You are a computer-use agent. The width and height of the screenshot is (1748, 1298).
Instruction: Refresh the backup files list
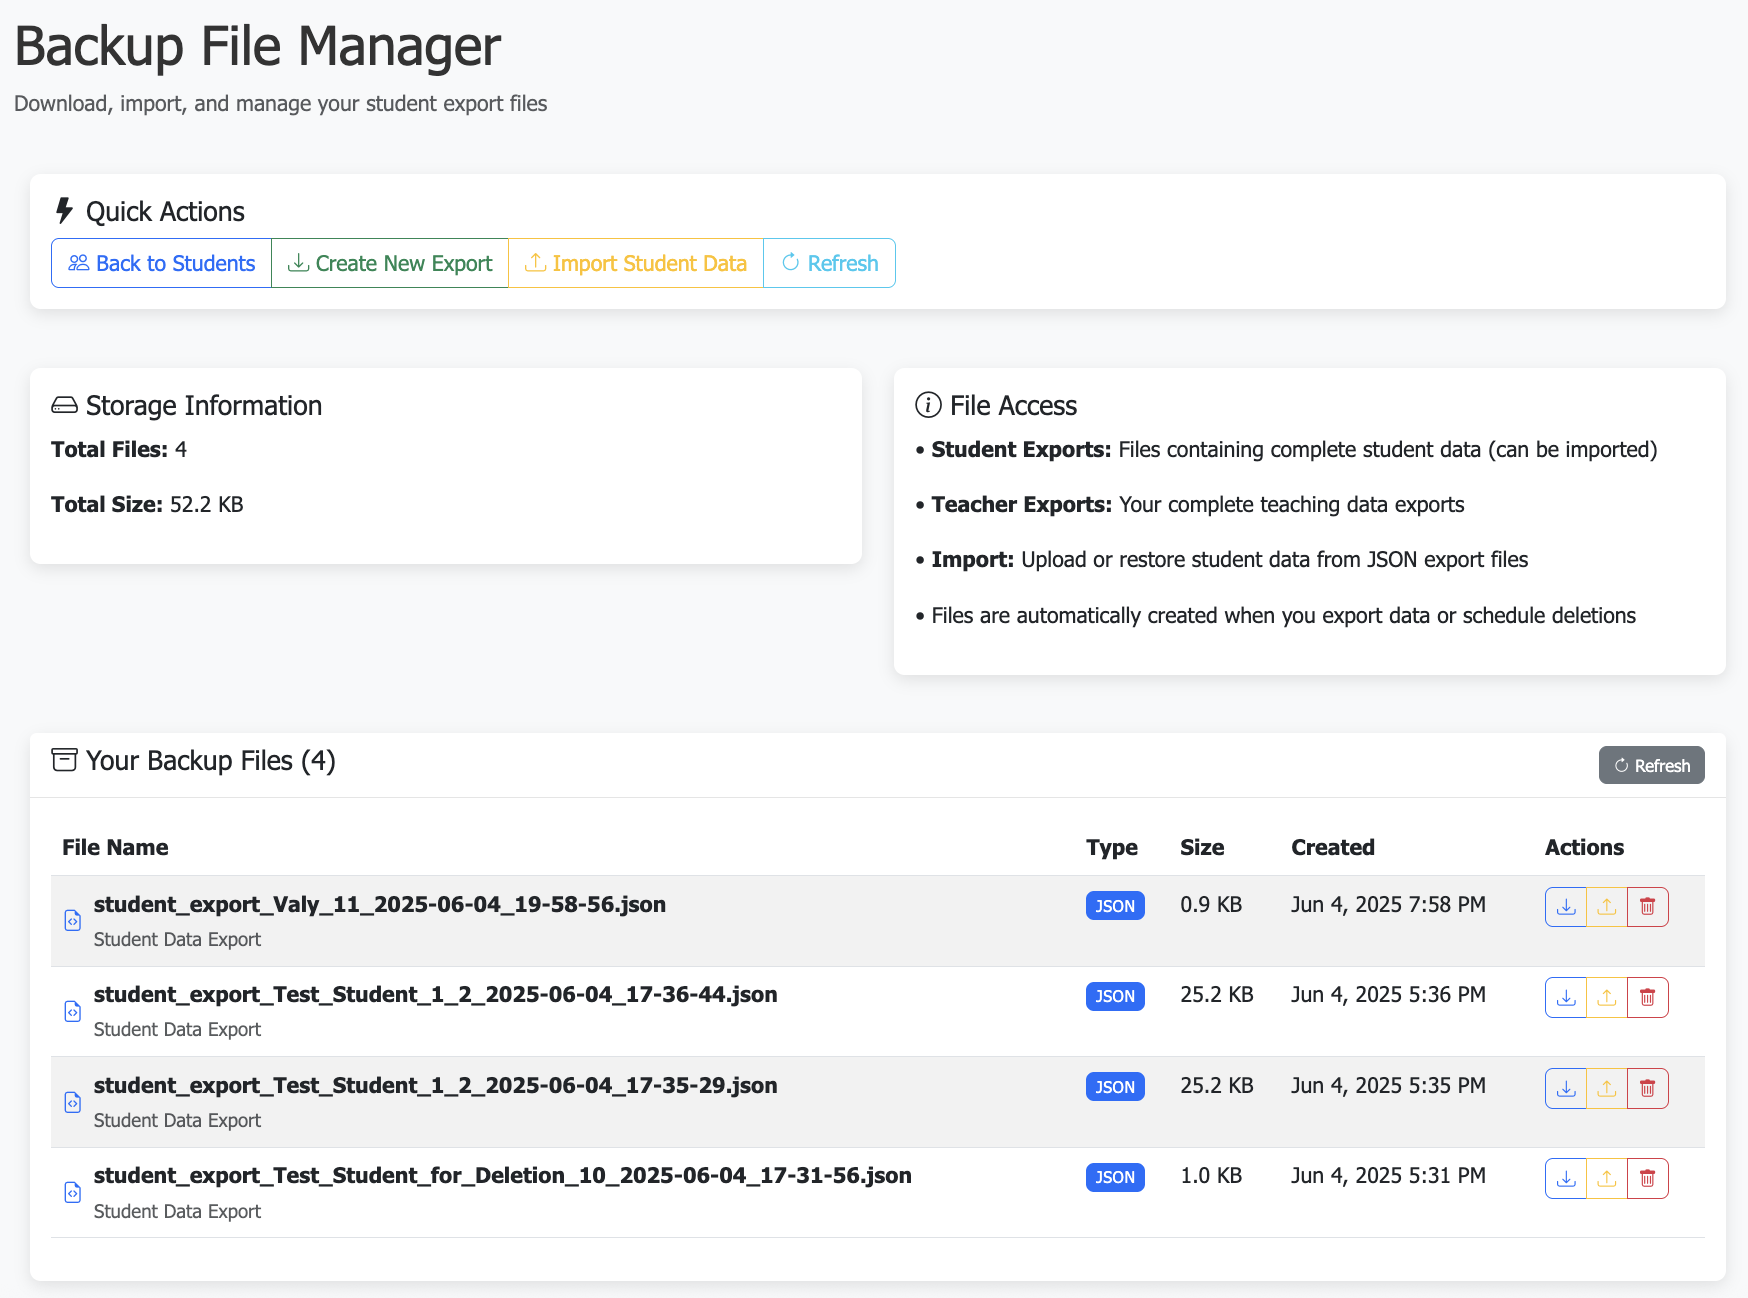1651,765
